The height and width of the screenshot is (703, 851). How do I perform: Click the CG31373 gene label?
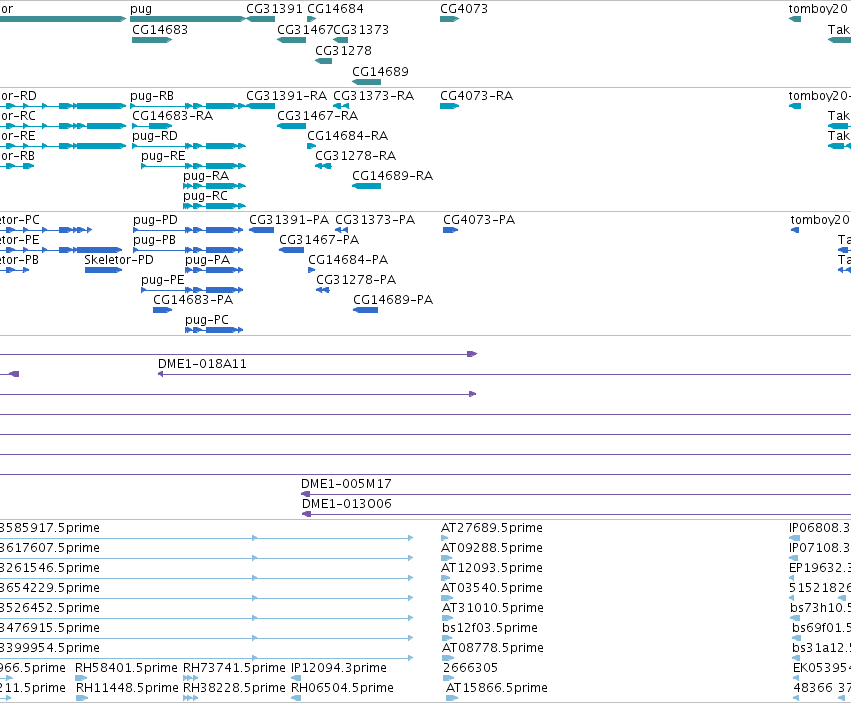click(x=361, y=30)
